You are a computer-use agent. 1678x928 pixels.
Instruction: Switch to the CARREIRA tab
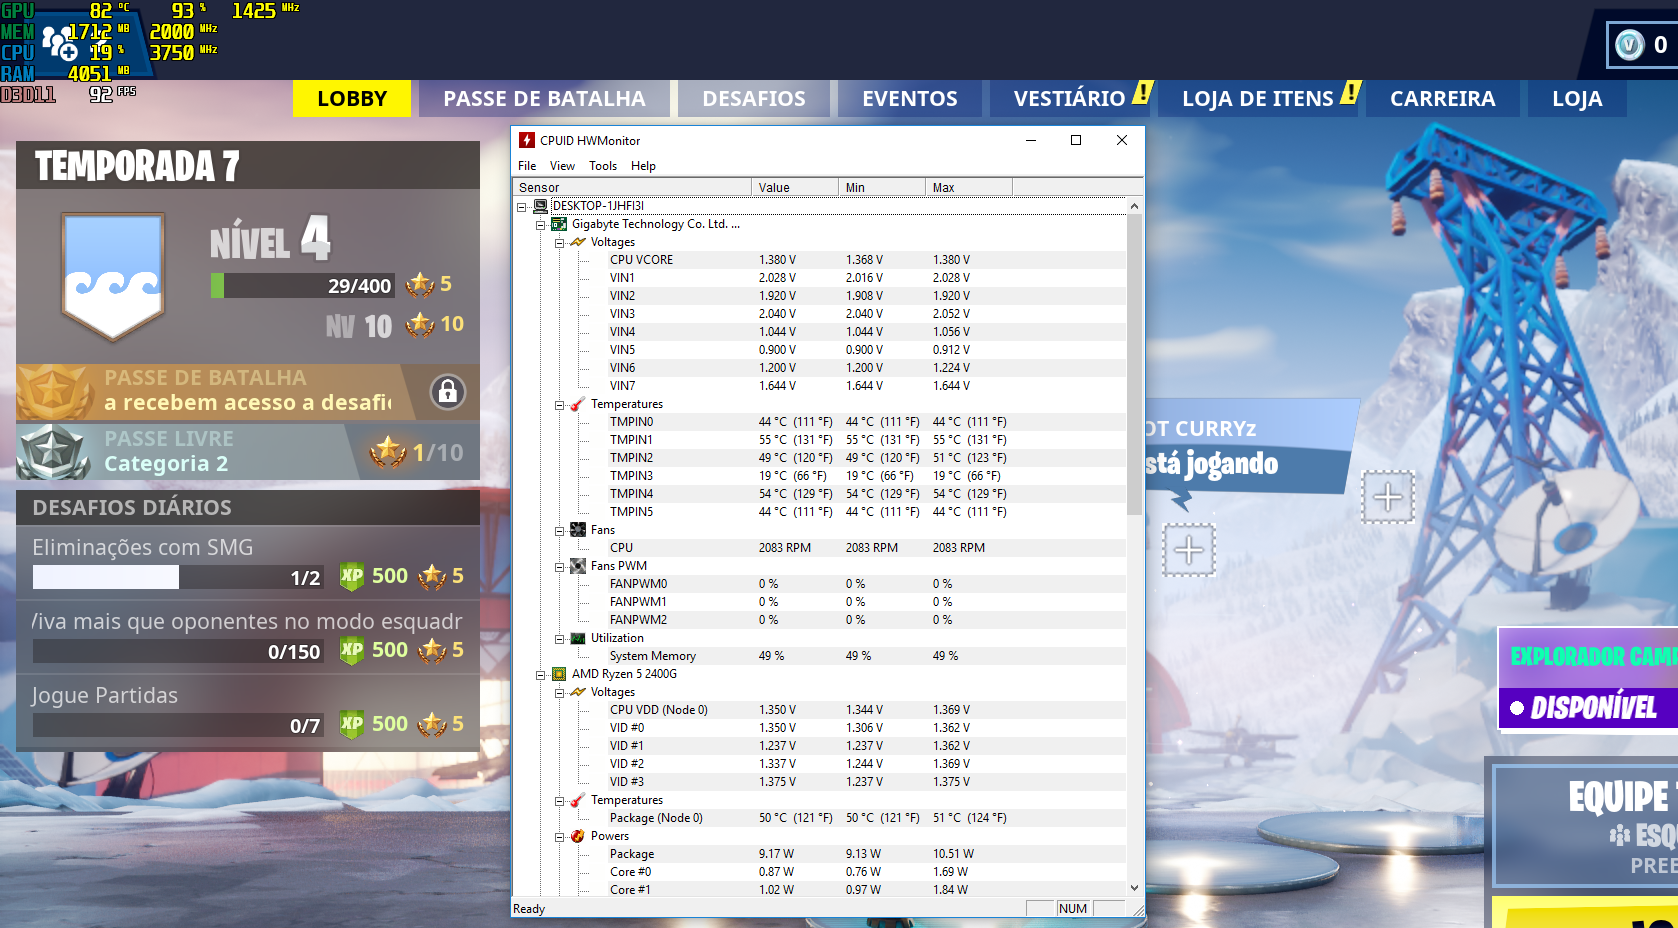(x=1443, y=99)
